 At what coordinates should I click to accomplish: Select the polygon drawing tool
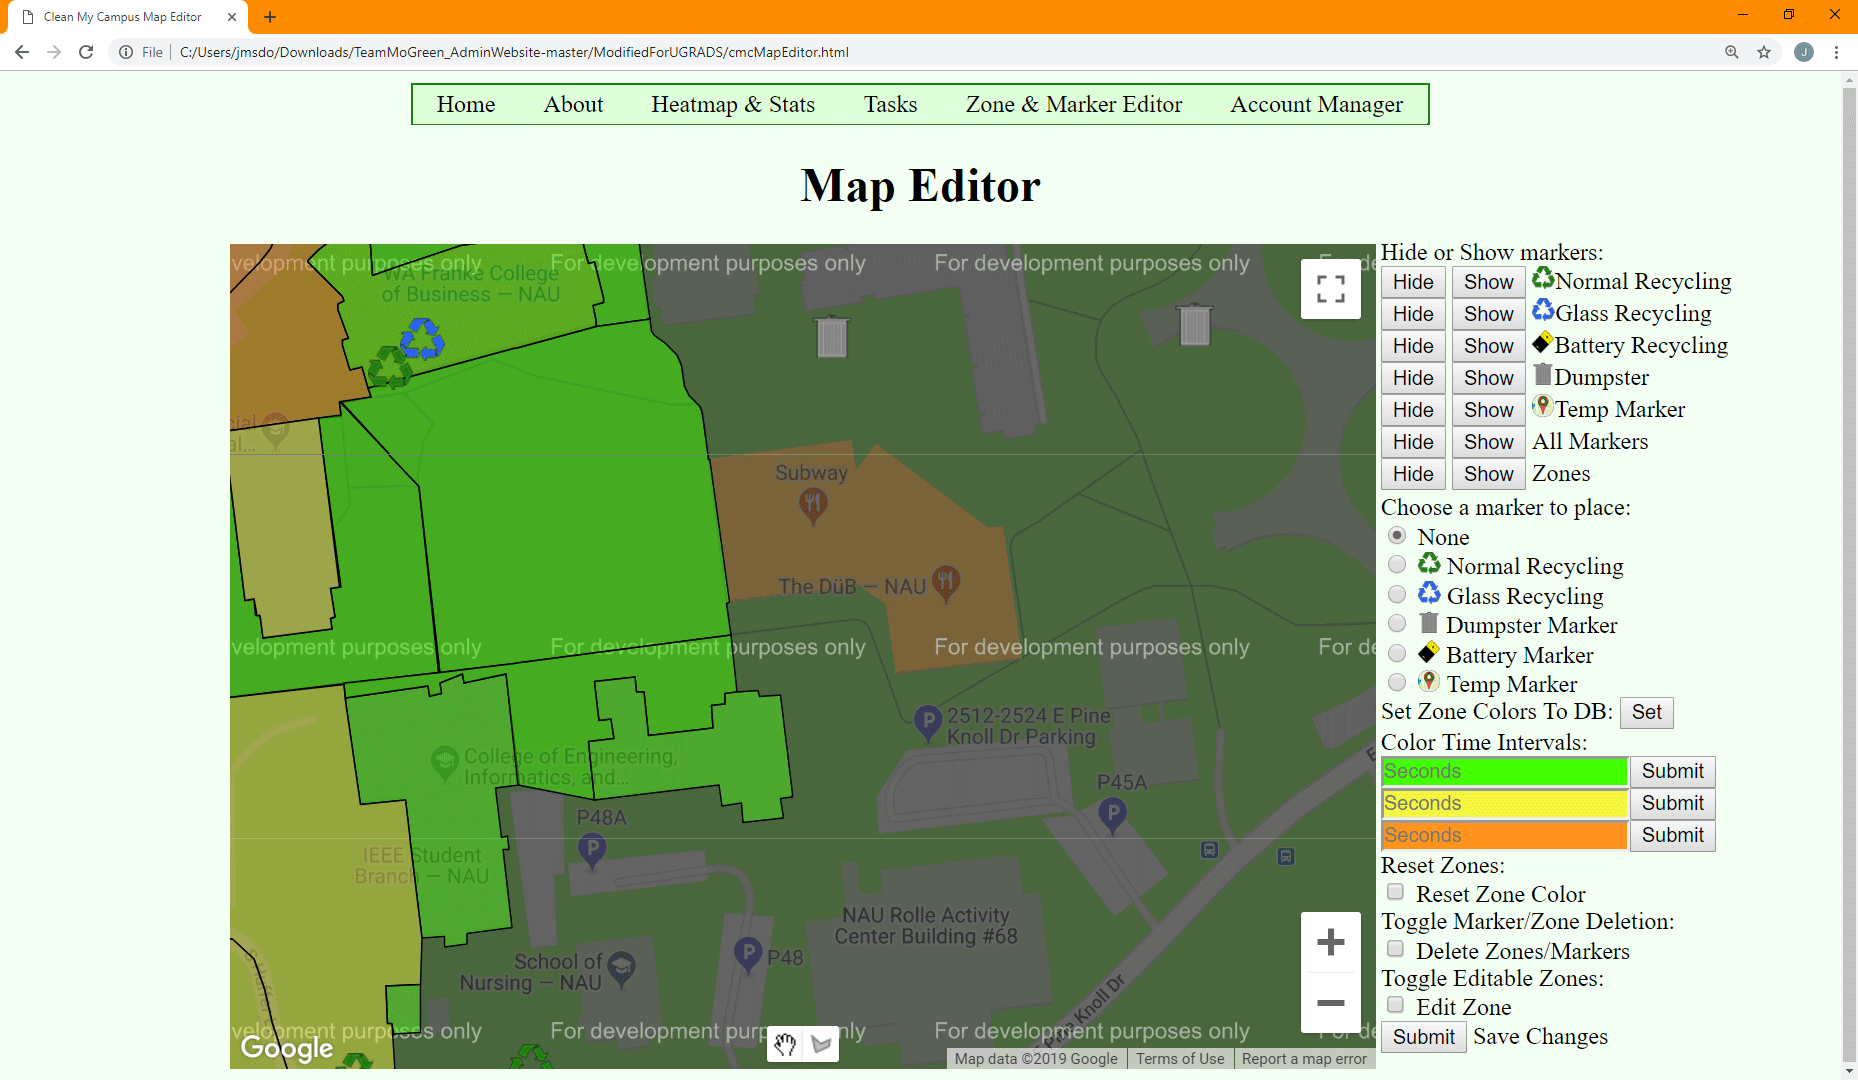(x=821, y=1045)
